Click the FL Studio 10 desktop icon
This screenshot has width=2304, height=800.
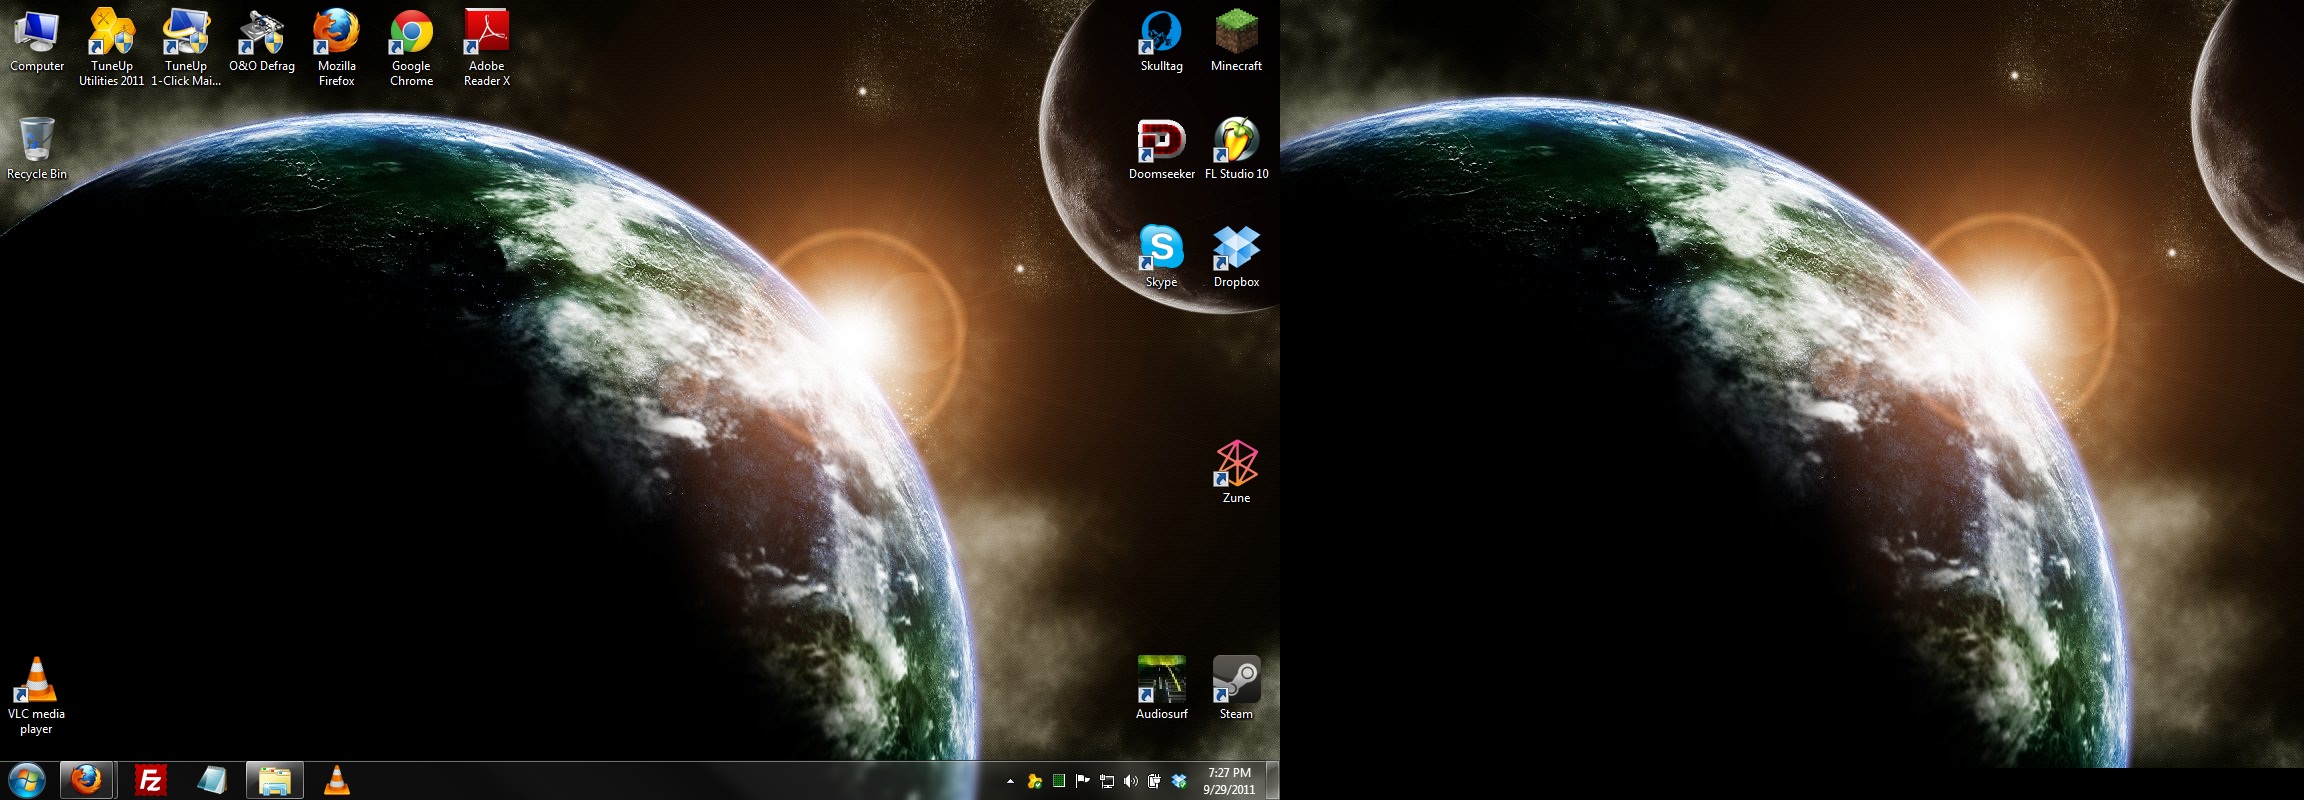pos(1236,143)
